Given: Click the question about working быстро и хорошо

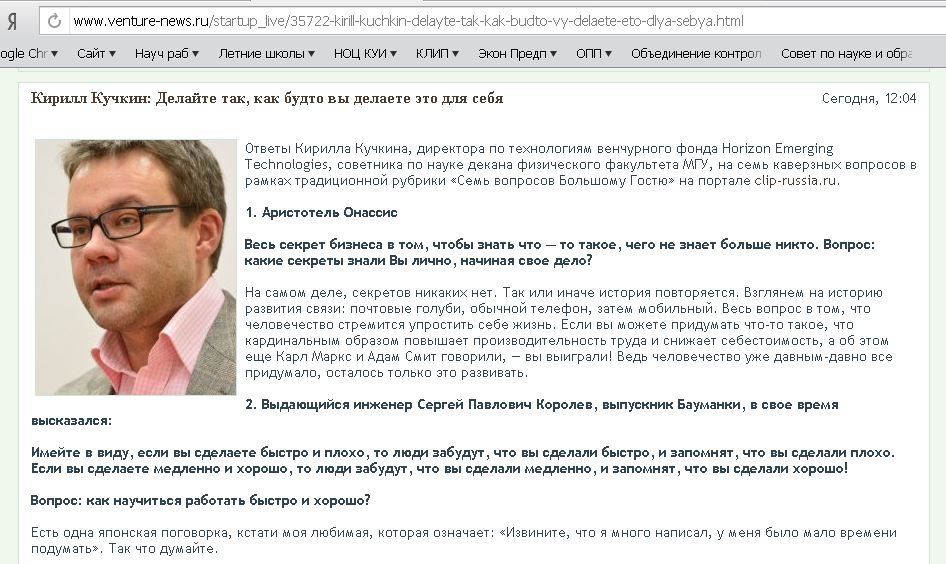Looking at the screenshot, I should (200, 500).
